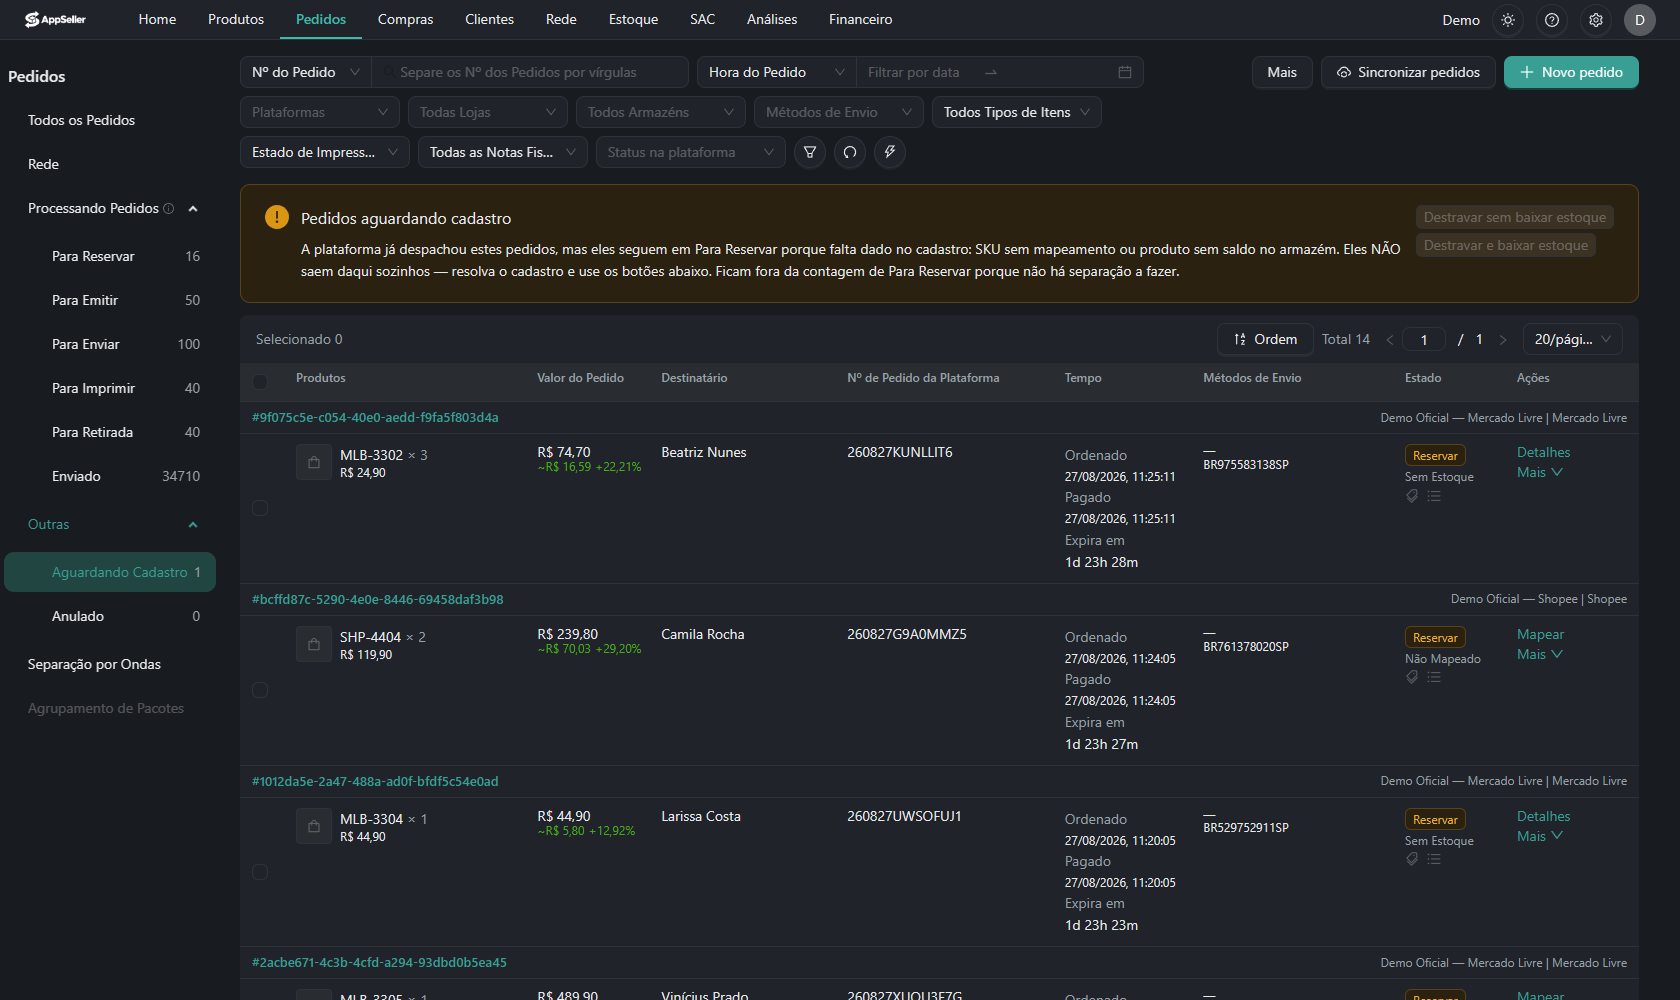Focus the order number search input
This screenshot has width=1680, height=1000.
tap(530, 72)
